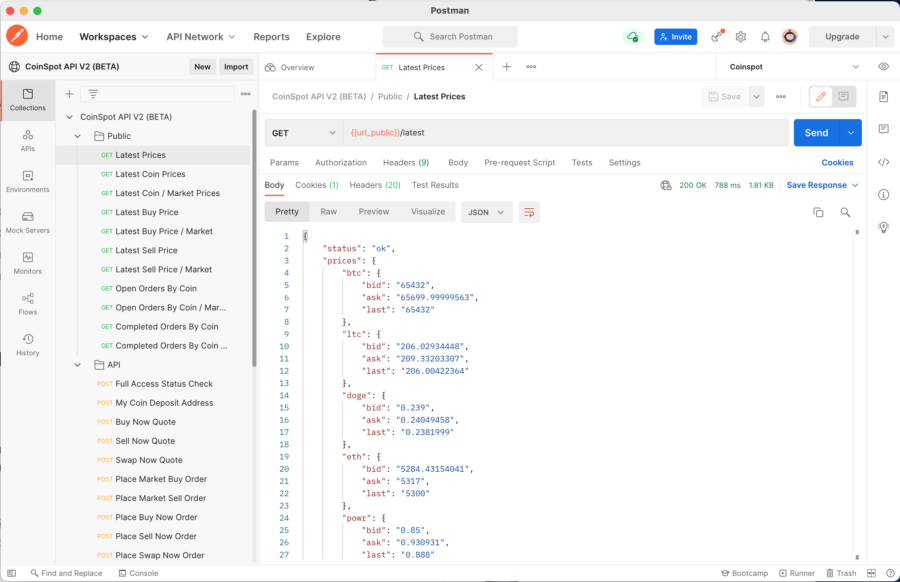Toggle the sidebar visibility in status bar
Image resolution: width=900 pixels, height=582 pixels.
(x=11, y=573)
